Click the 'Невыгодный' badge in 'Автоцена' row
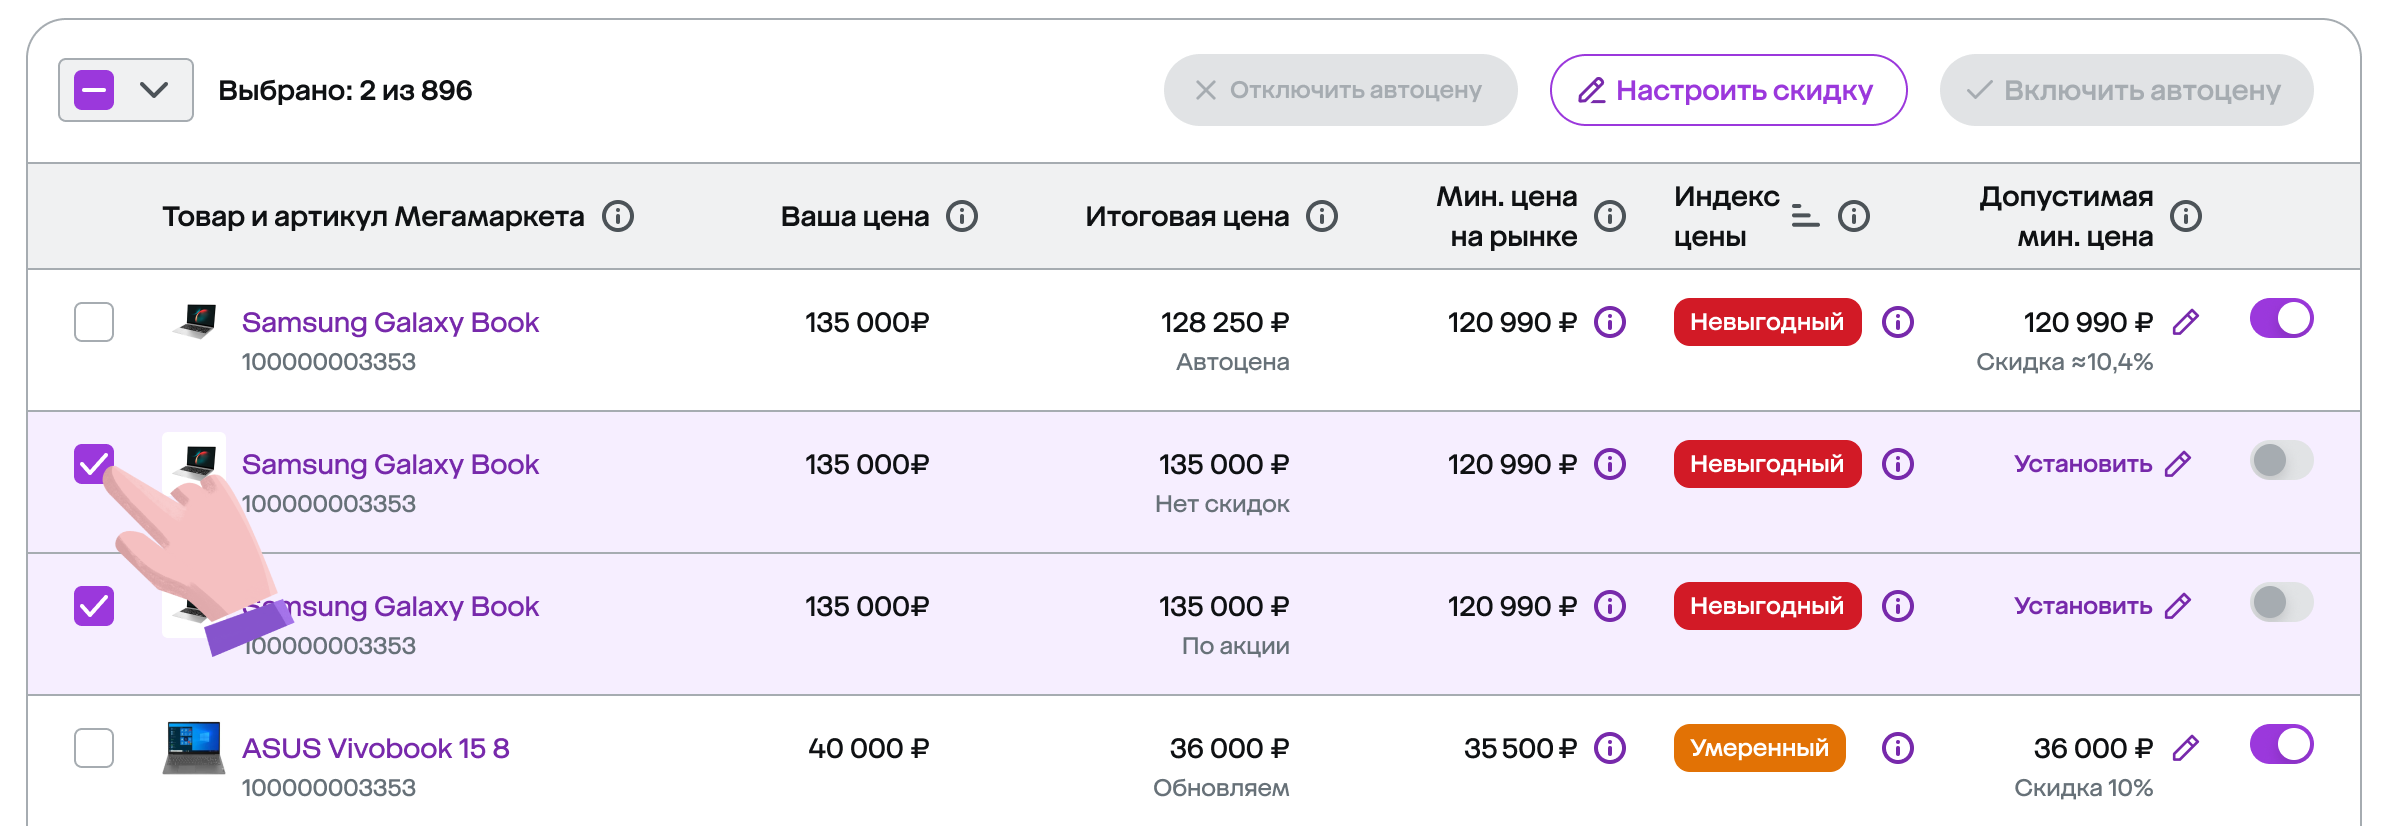The height and width of the screenshot is (826, 2391). pos(1767,322)
